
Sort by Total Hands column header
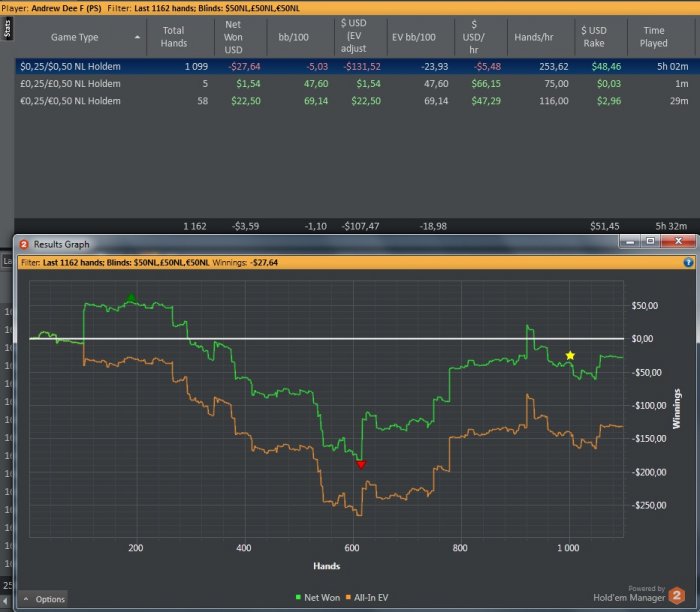(x=174, y=37)
